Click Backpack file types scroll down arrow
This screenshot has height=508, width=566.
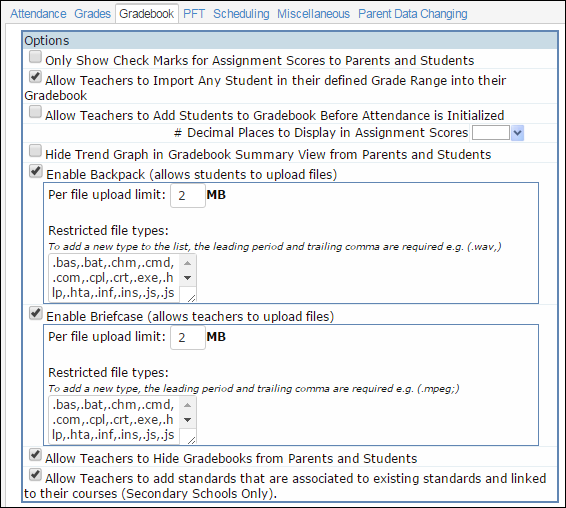pyautogui.click(x=187, y=278)
